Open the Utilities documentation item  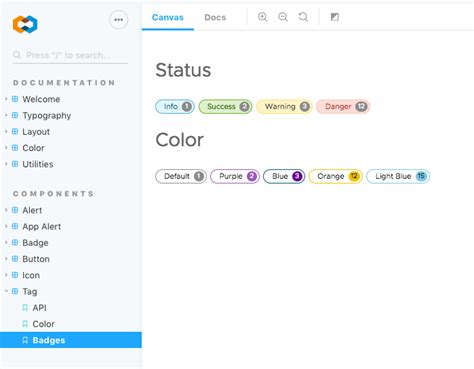point(38,164)
